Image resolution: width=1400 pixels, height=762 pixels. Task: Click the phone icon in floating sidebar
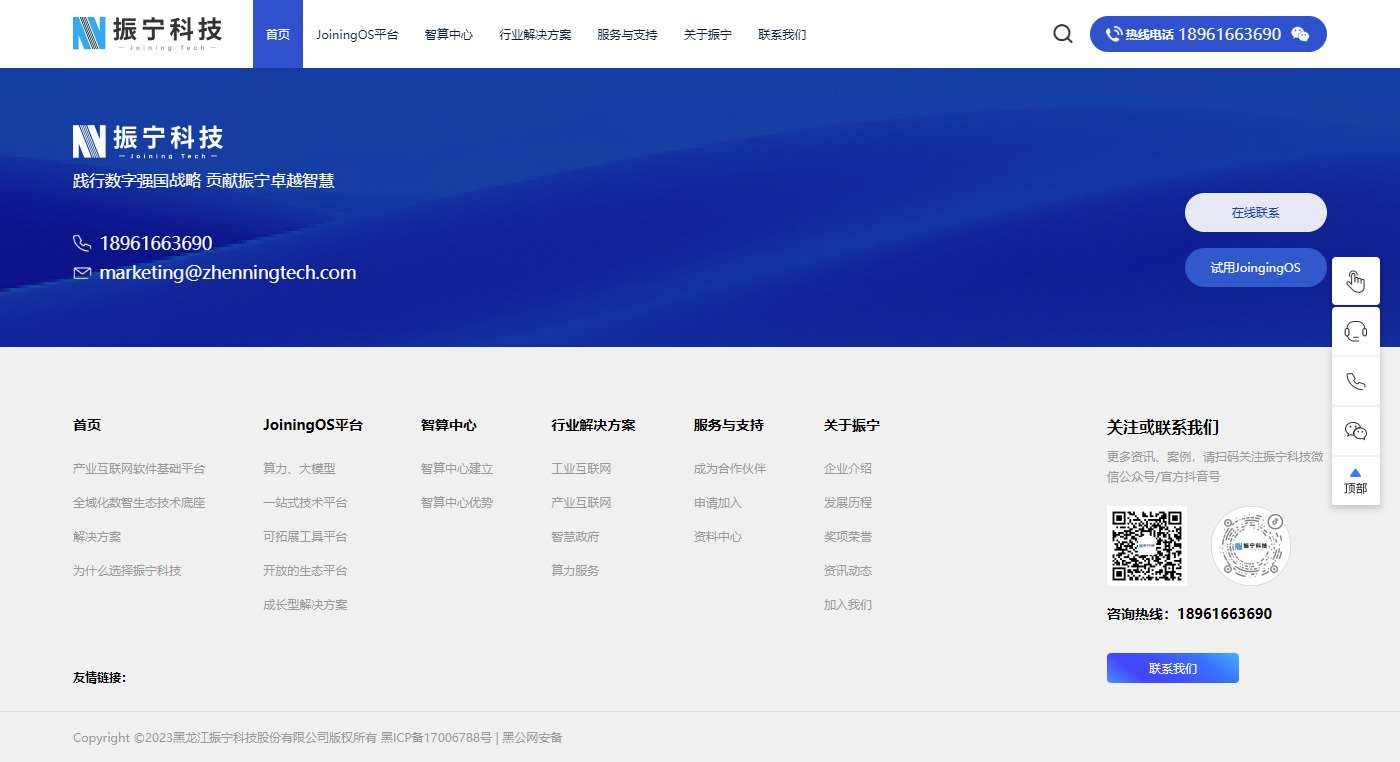coord(1355,381)
